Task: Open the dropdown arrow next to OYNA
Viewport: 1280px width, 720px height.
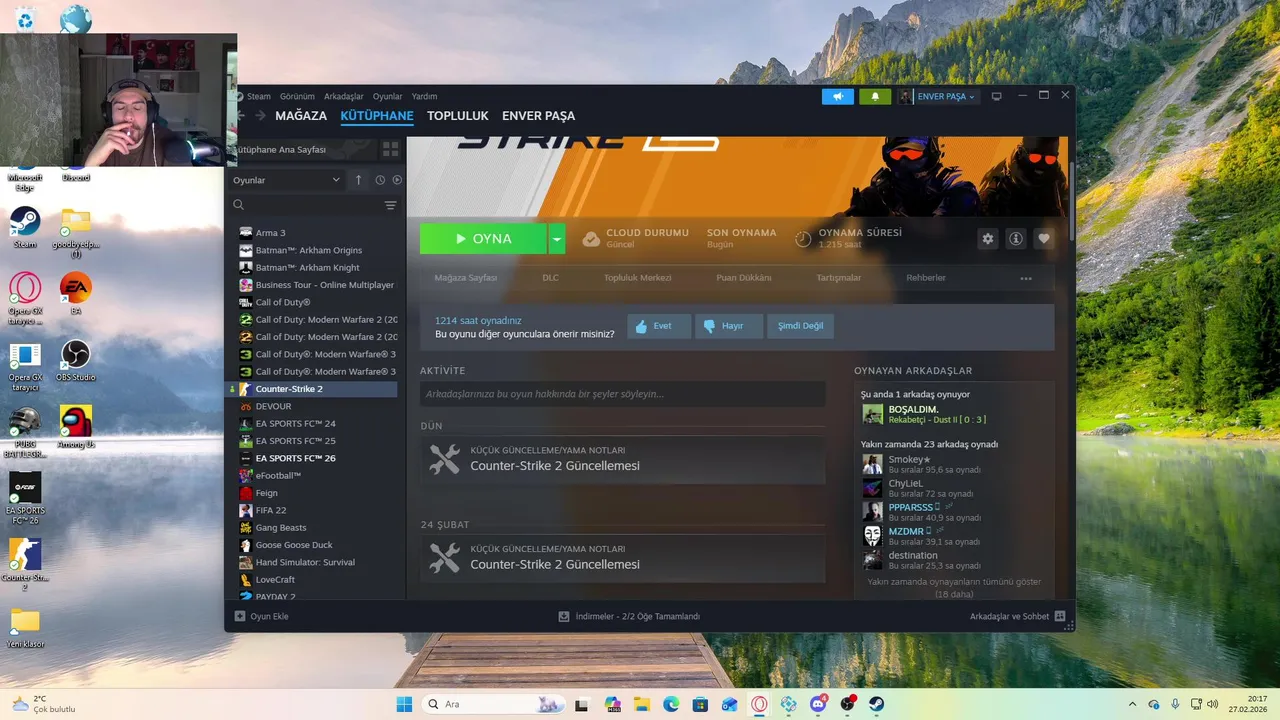Action: pos(557,239)
